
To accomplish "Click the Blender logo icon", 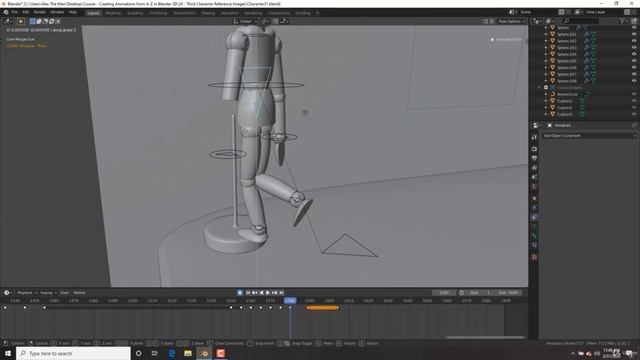I will [6, 12].
